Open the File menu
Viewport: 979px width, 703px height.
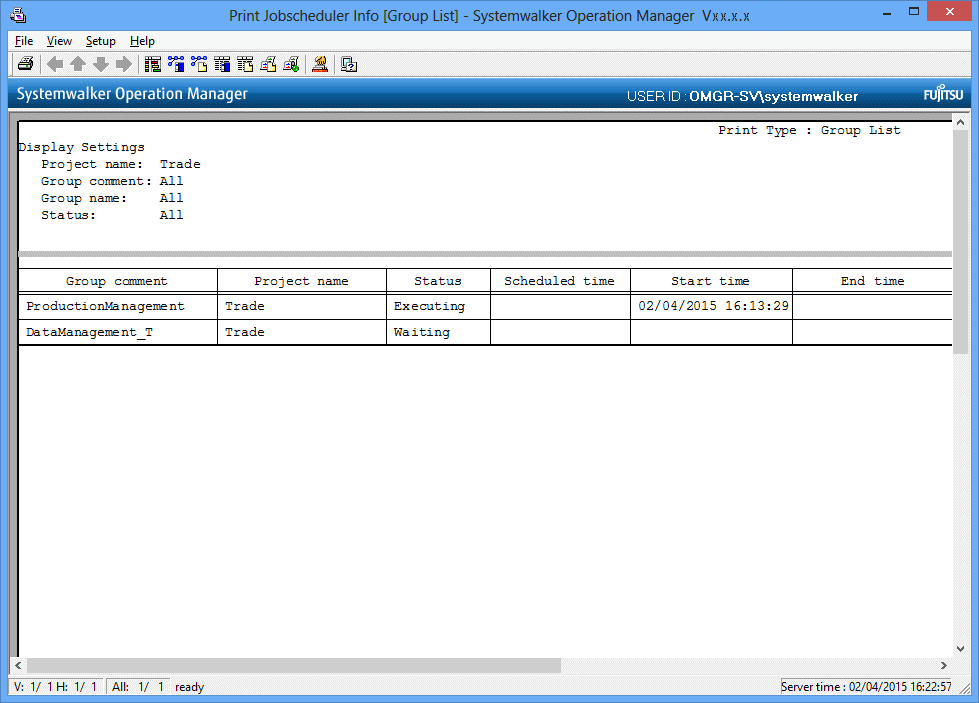[x=24, y=41]
